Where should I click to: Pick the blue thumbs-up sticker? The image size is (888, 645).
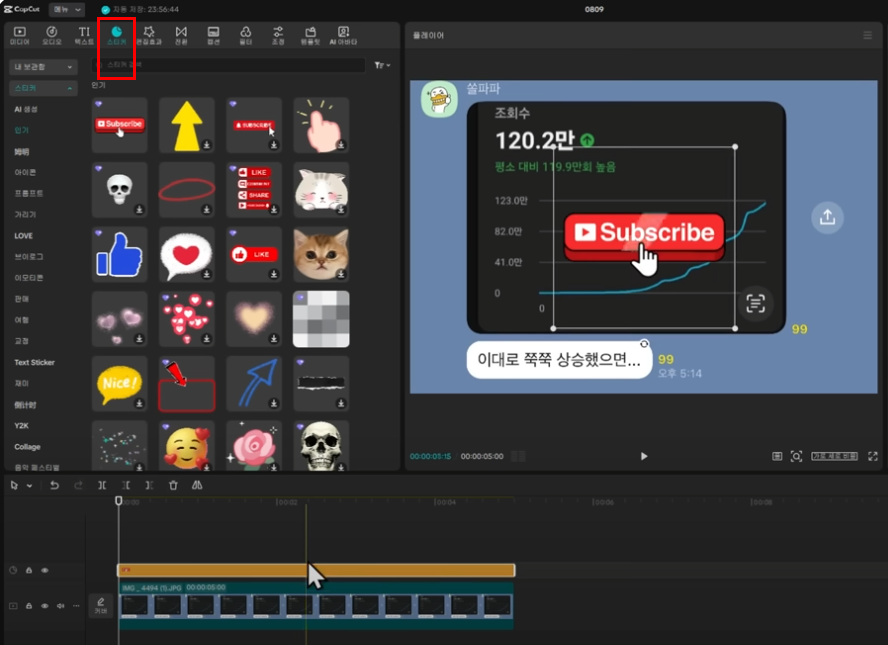coord(119,254)
